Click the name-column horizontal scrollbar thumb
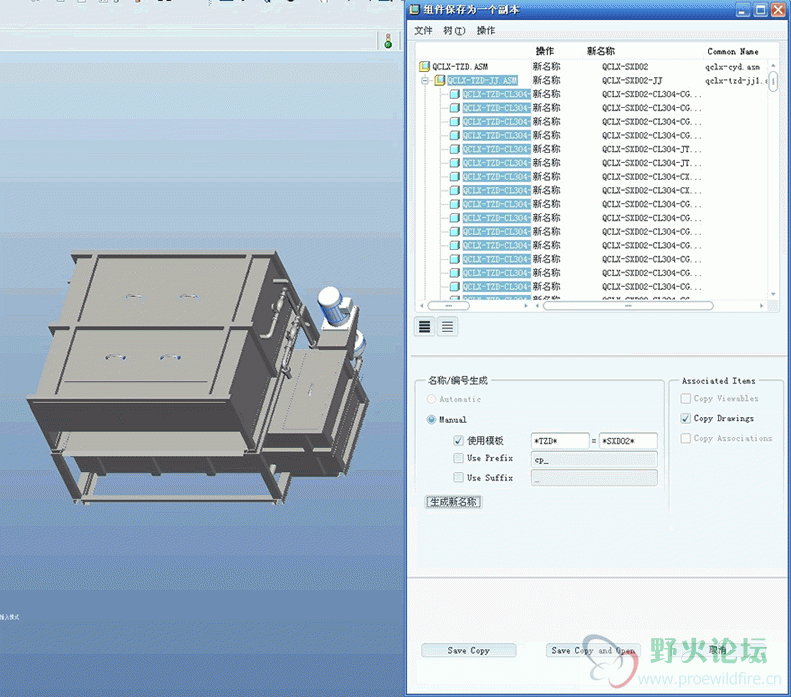791x697 pixels. (448, 306)
